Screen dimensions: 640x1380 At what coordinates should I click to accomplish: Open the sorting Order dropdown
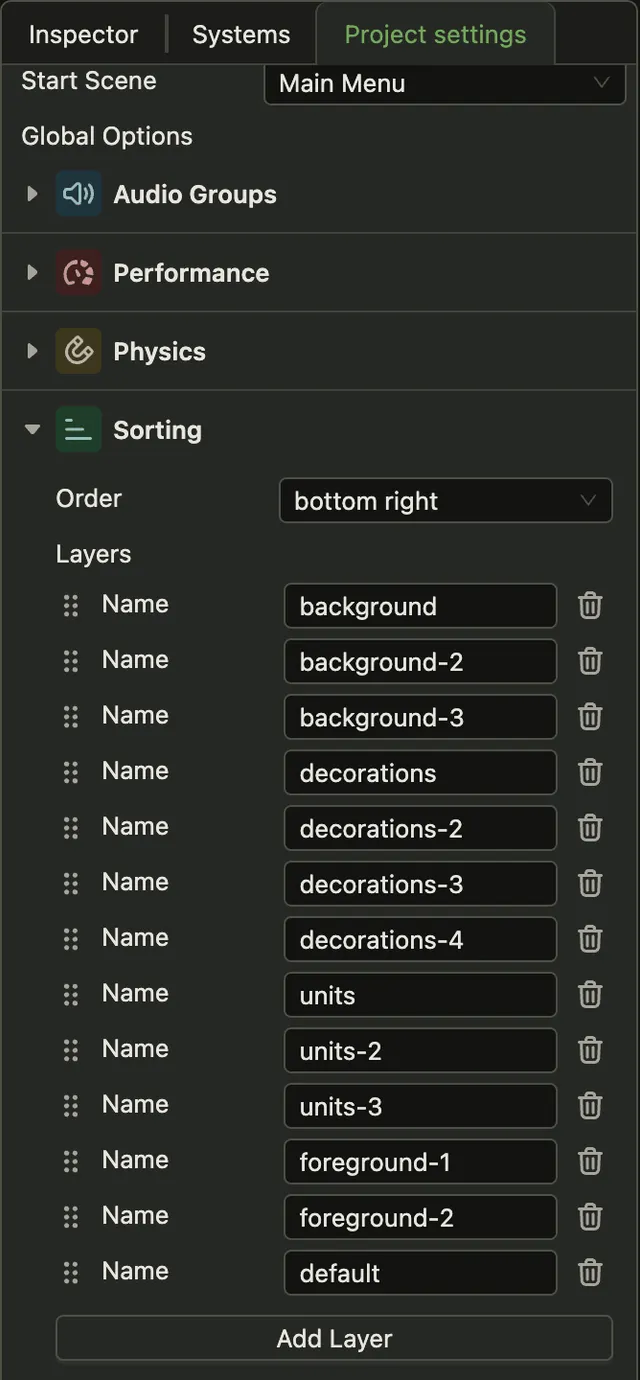tap(445, 501)
